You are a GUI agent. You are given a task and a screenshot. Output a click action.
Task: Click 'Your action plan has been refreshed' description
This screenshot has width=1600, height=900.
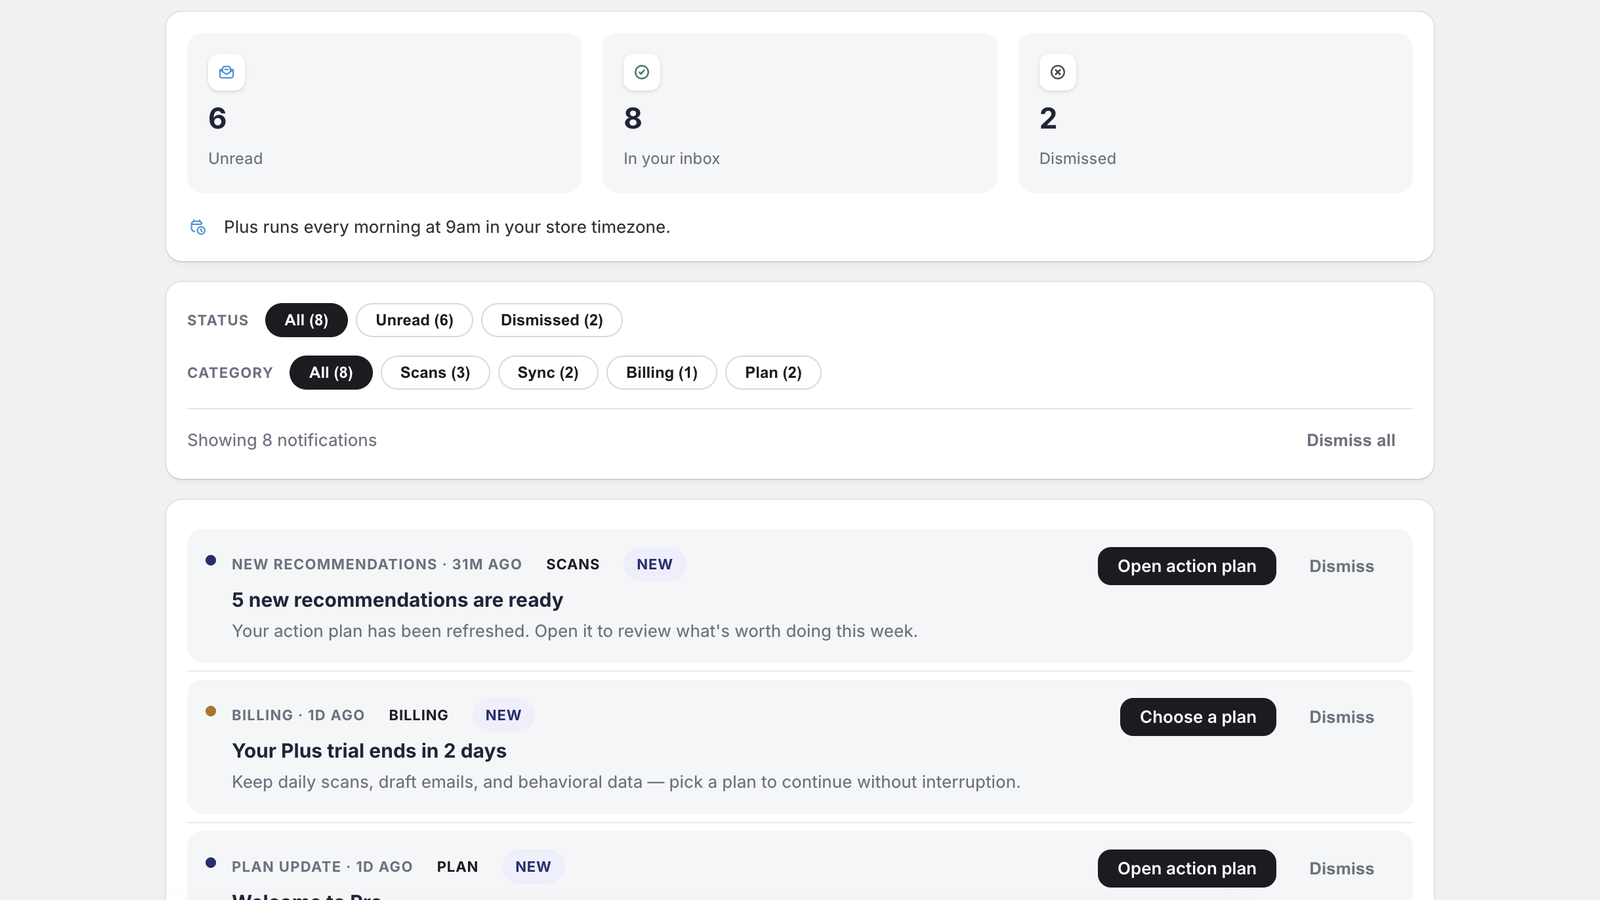coord(575,631)
